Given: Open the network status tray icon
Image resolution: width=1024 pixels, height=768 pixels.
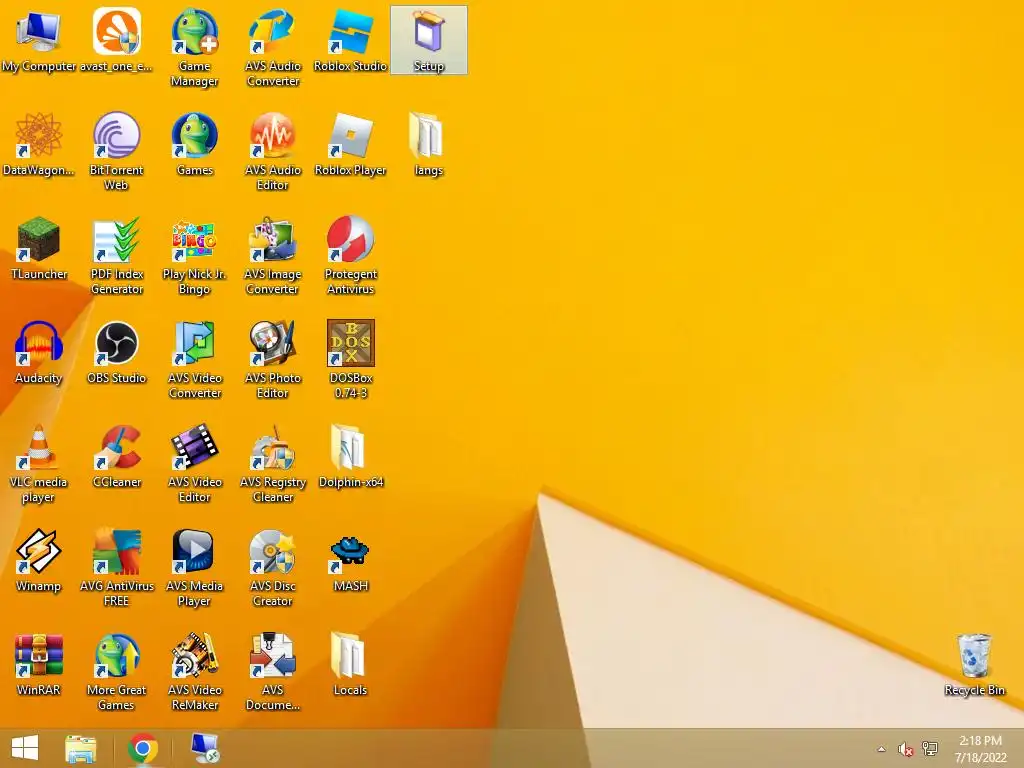Looking at the screenshot, I should 930,749.
